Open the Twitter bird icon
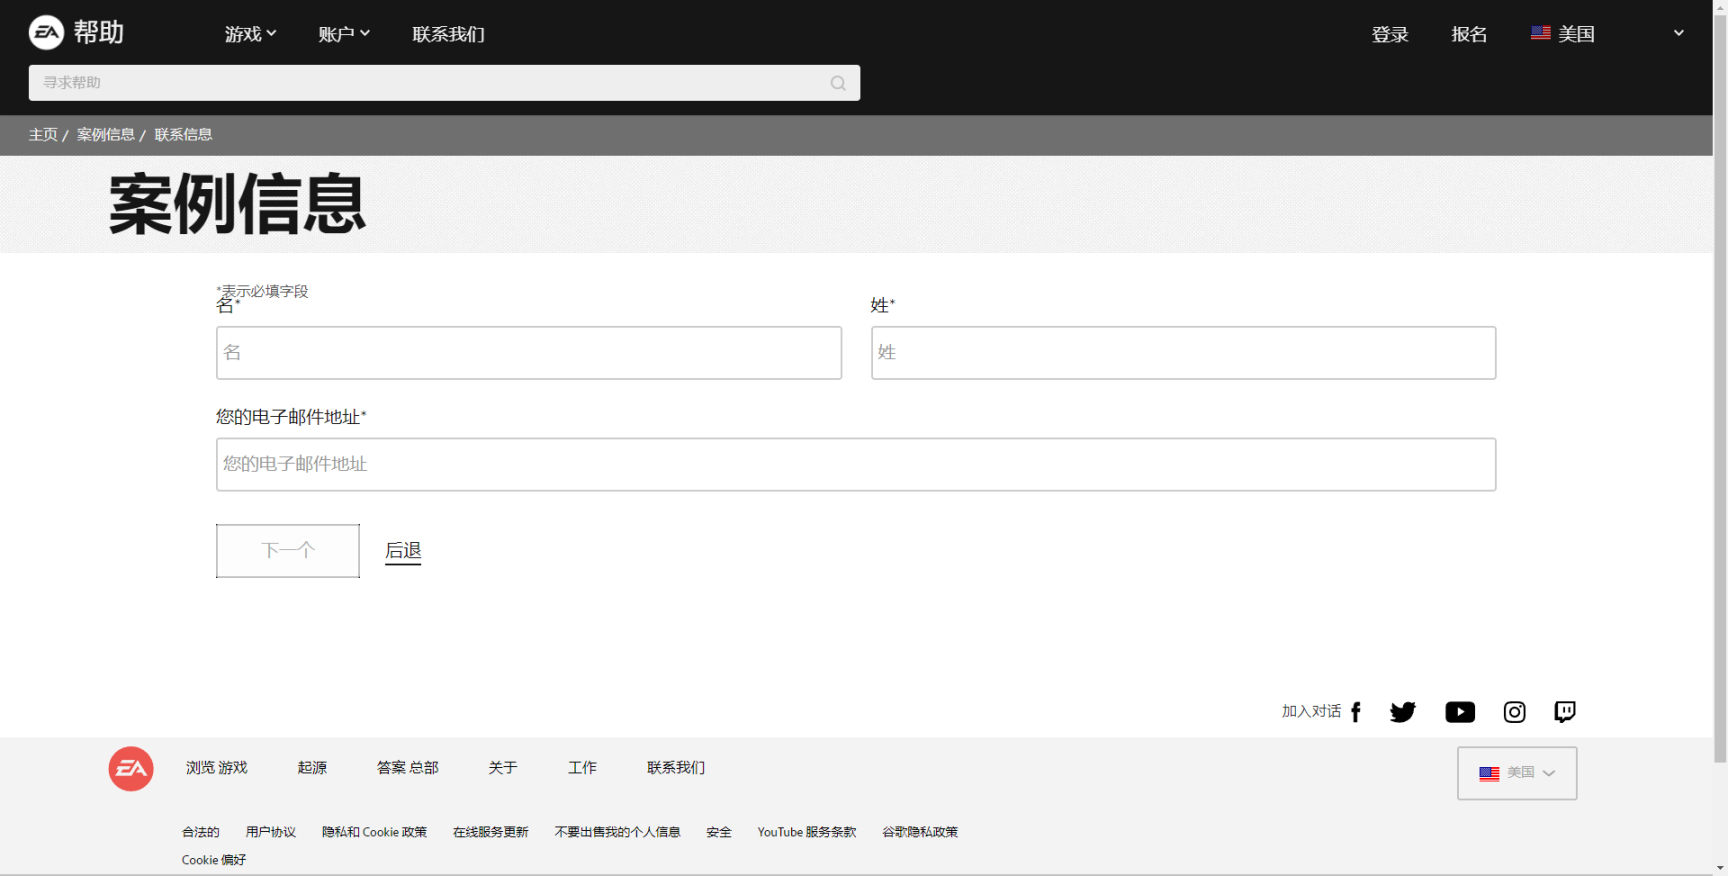The height and width of the screenshot is (876, 1728). 1403,712
